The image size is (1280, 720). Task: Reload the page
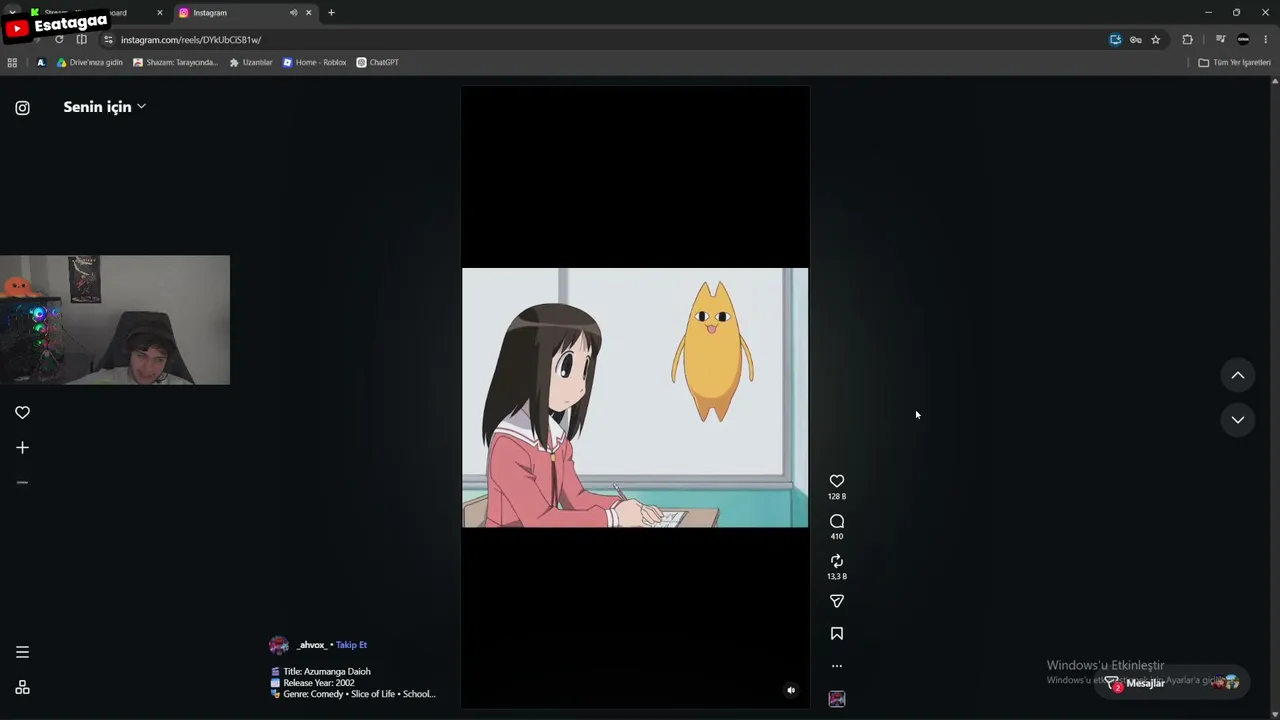click(59, 40)
